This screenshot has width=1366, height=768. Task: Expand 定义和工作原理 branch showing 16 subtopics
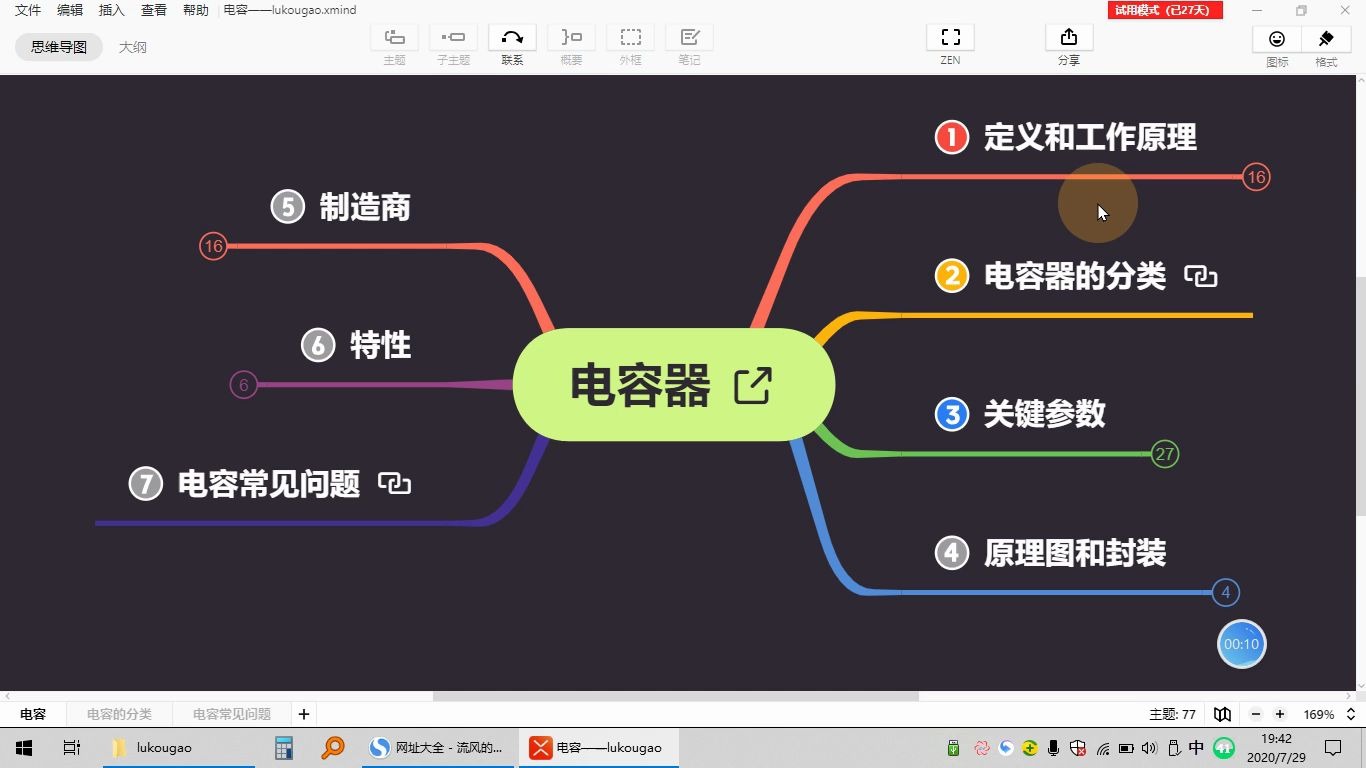(x=1256, y=177)
